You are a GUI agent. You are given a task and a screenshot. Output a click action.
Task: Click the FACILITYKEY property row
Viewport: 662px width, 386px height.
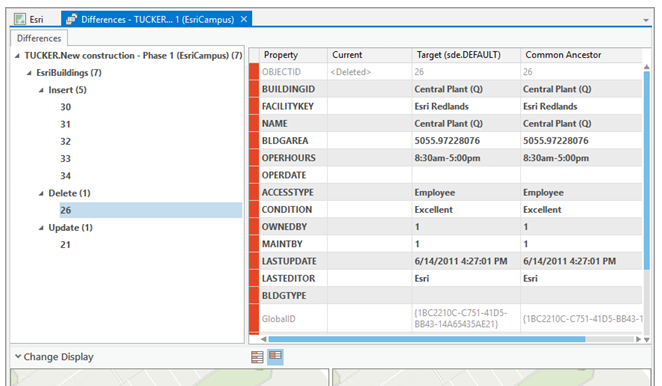446,106
